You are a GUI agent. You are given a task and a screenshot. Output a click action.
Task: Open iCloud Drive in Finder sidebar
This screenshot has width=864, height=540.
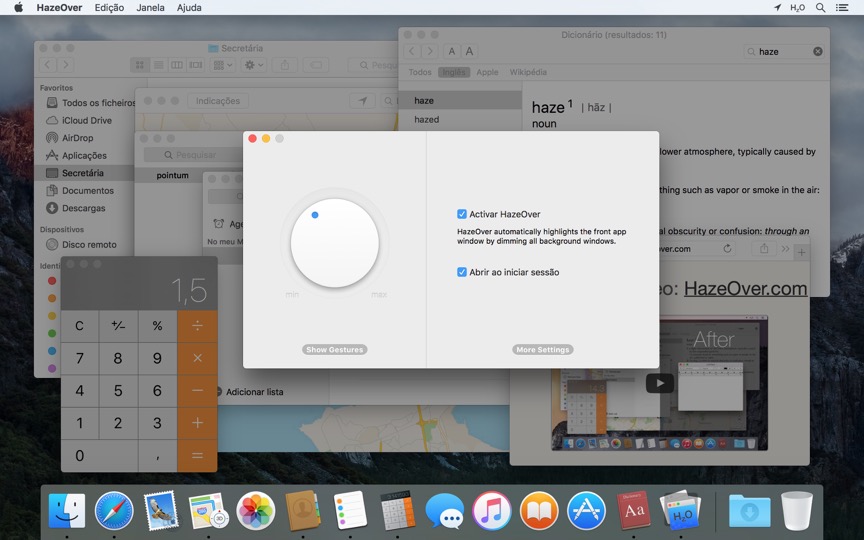87,120
